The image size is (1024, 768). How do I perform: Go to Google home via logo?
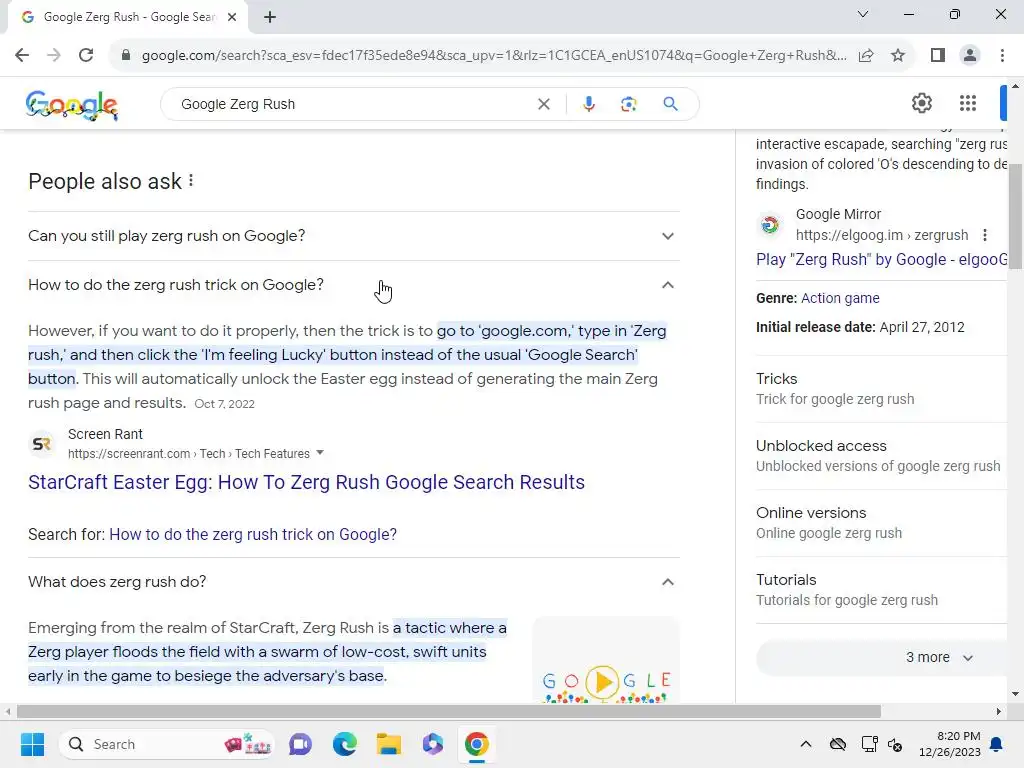pos(72,104)
